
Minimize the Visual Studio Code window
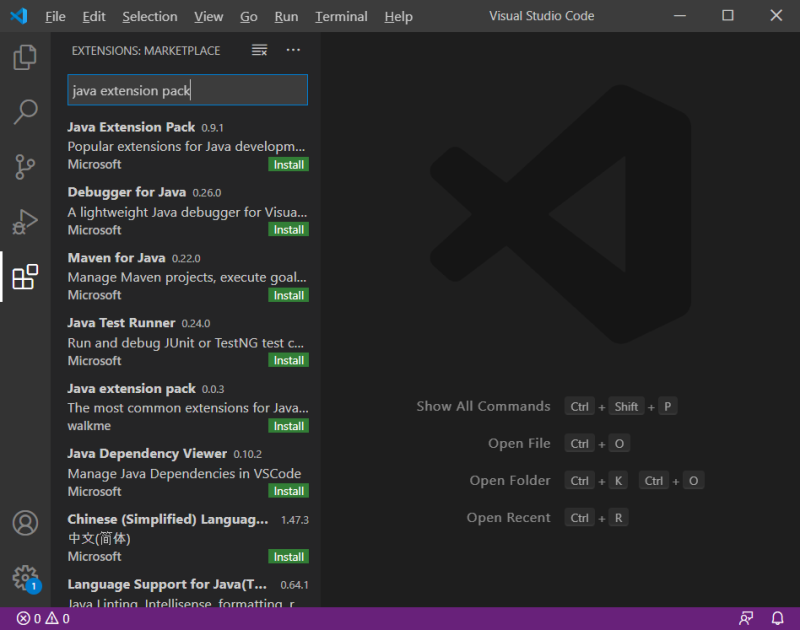[x=680, y=16]
